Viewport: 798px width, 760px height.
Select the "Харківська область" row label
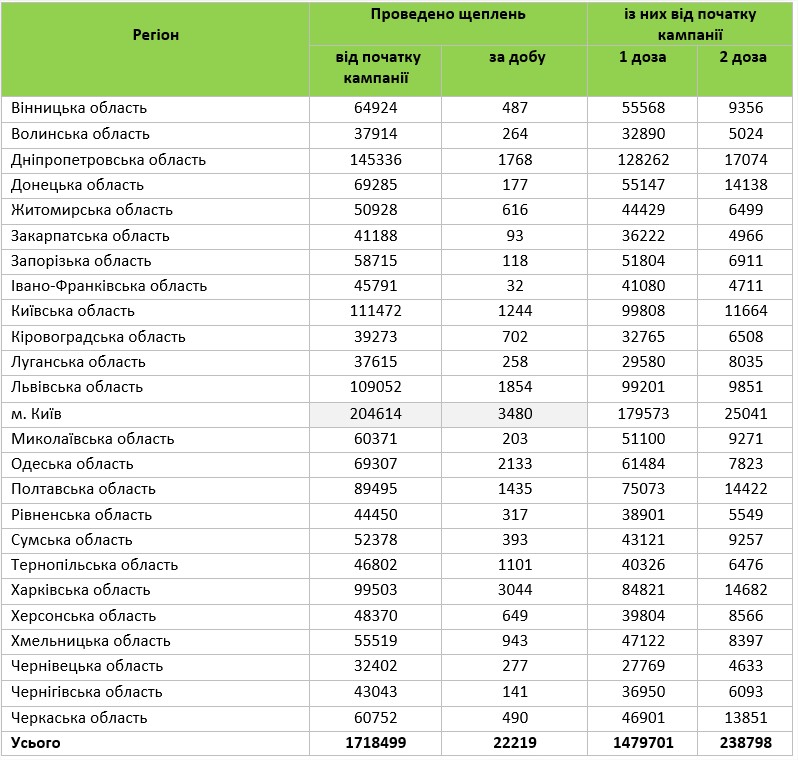pos(80,590)
